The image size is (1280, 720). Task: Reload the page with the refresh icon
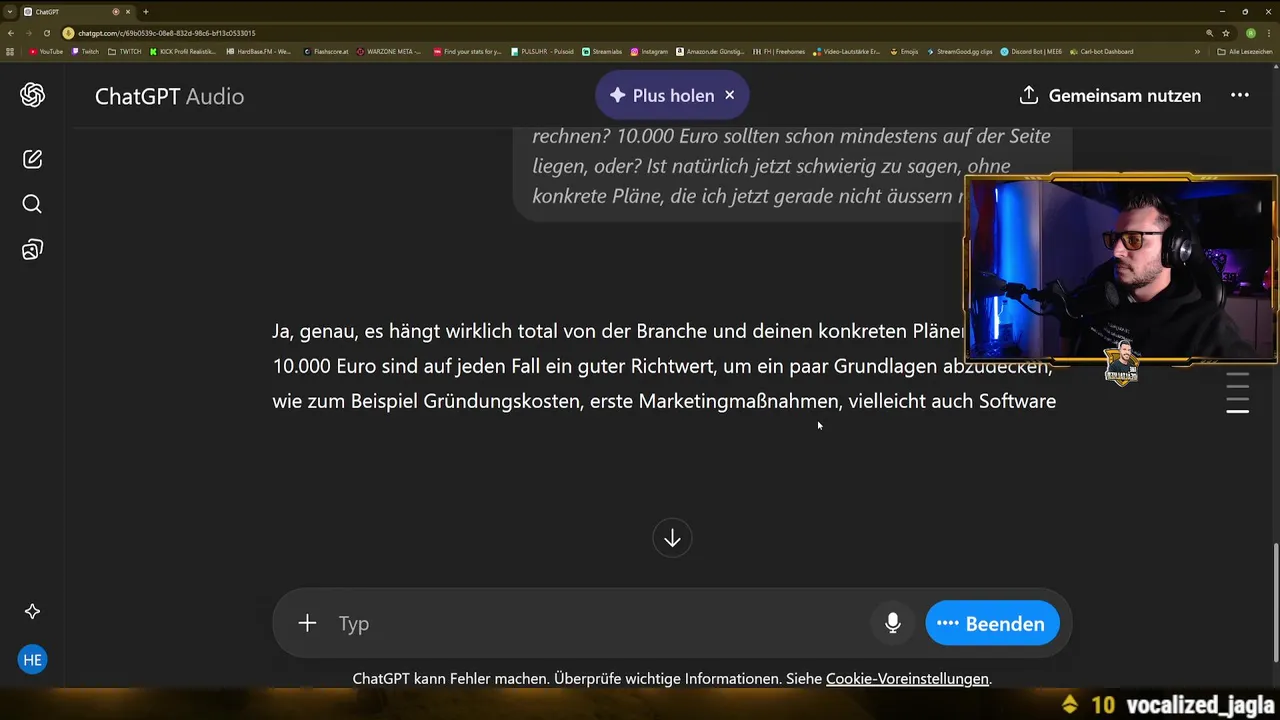tap(47, 33)
